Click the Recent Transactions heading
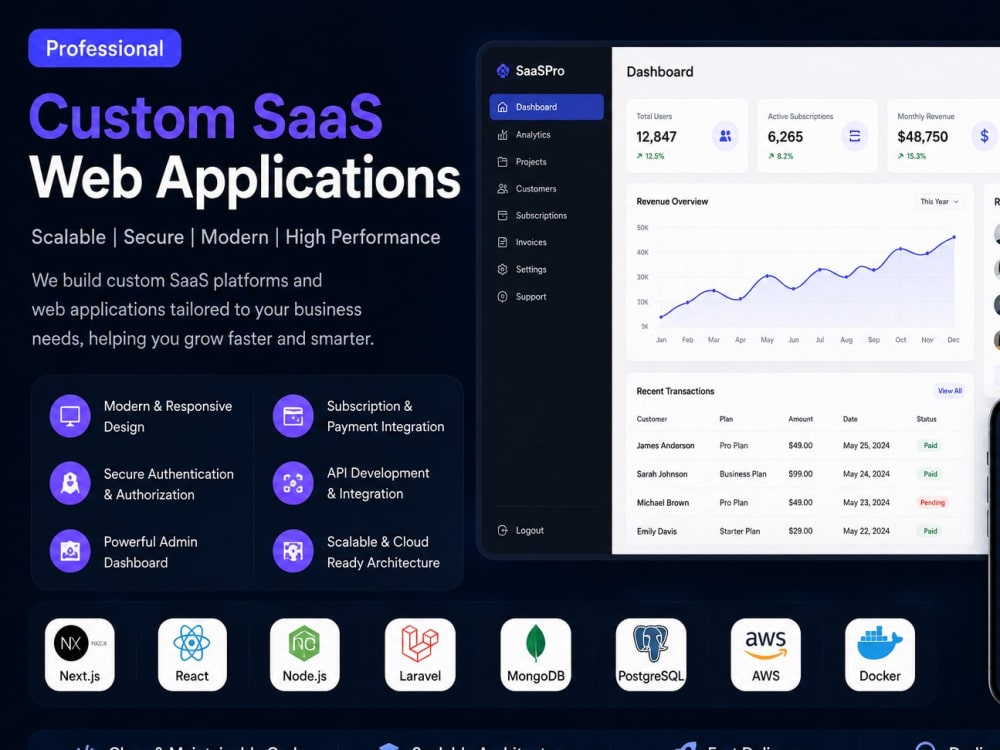The width and height of the screenshot is (1000, 750). coord(675,391)
